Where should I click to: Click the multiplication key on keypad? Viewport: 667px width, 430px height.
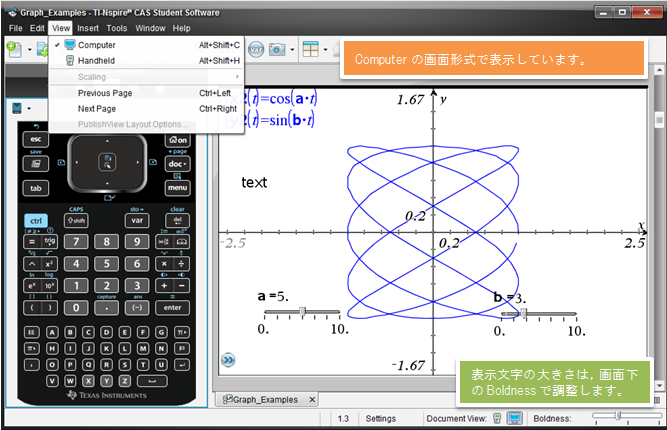point(164,264)
